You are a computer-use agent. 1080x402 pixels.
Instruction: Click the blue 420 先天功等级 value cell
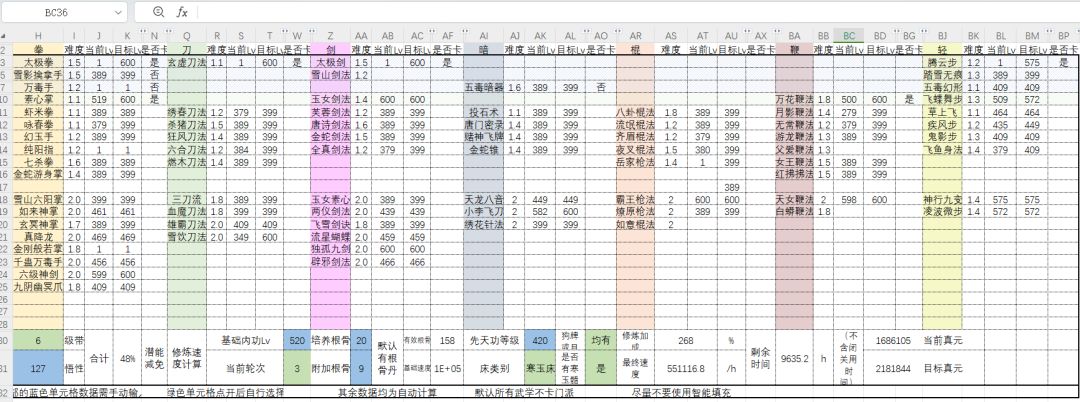[x=540, y=340]
